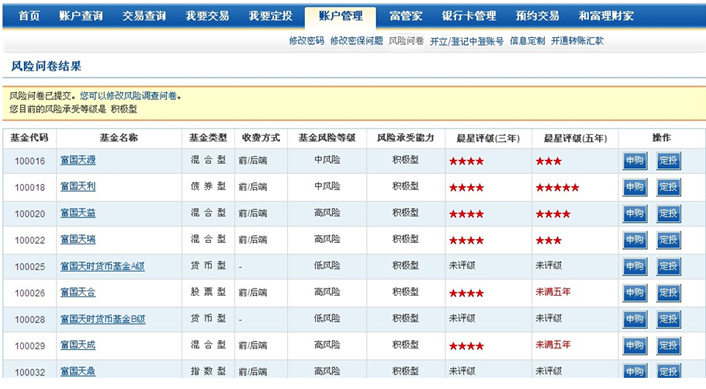Open 开立/登记中登账号 submenu item
706x389 pixels.
tap(466, 41)
